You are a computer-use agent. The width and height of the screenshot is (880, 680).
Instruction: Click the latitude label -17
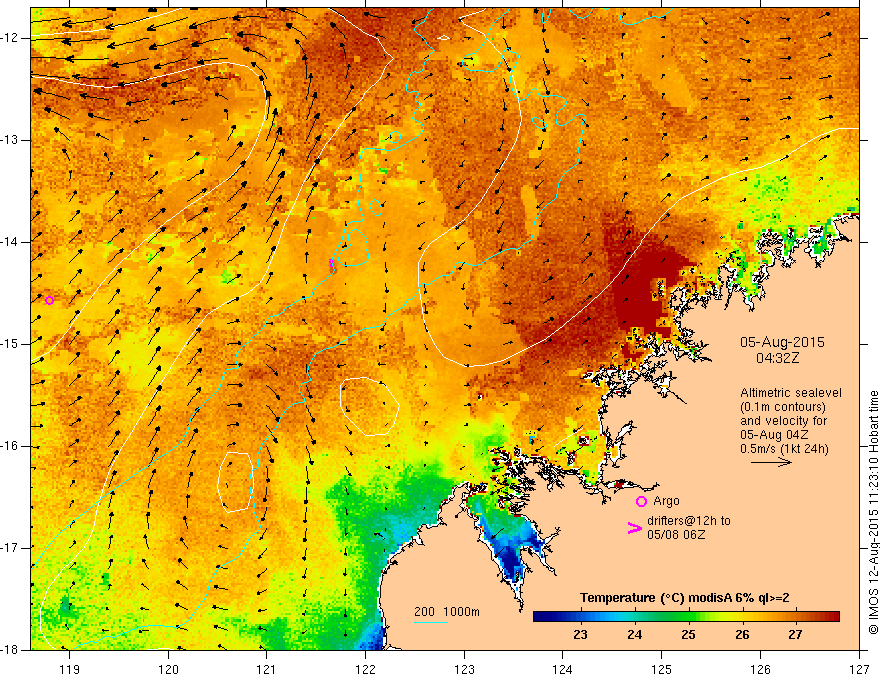pyautogui.click(x=10, y=548)
